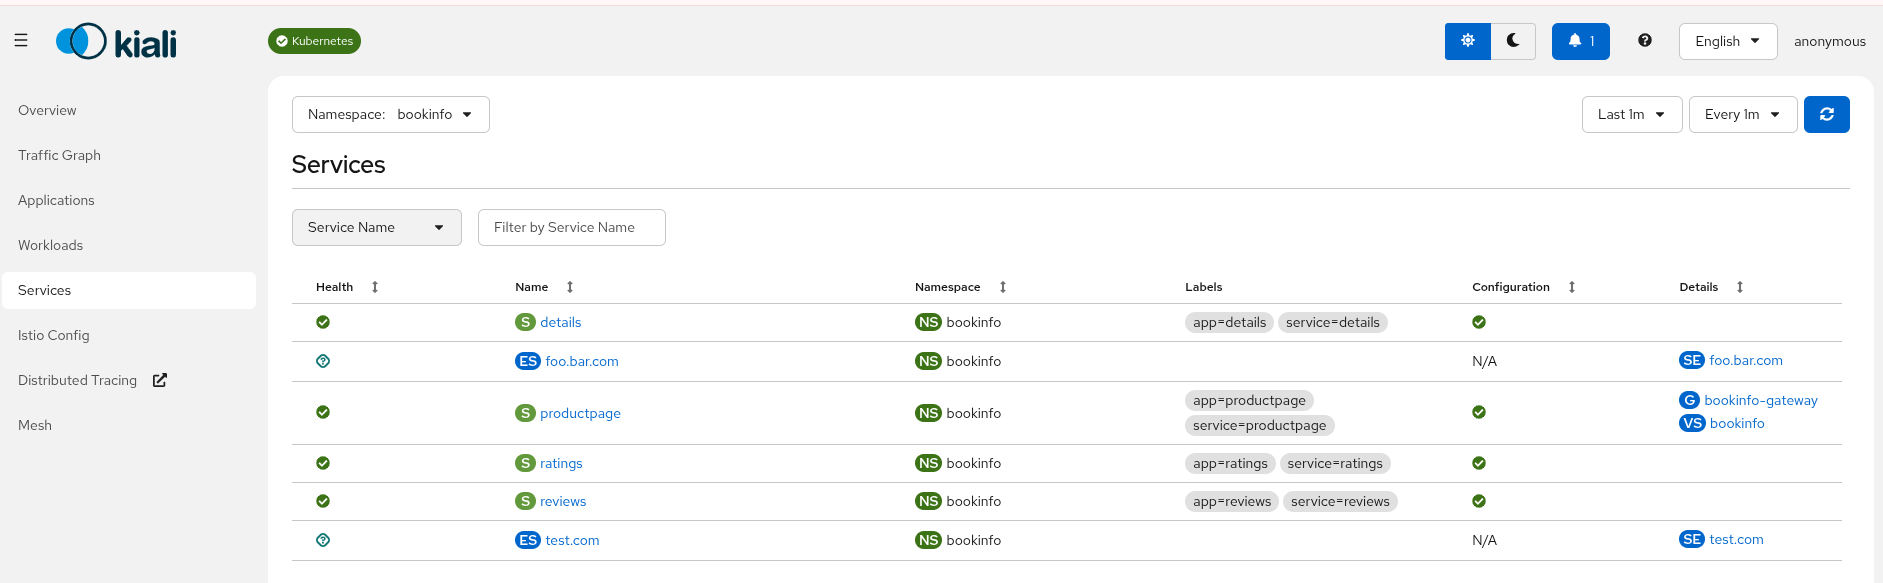Click external link icon for Distributed Tracing
Viewport: 1883px width, 583px height.
[160, 380]
